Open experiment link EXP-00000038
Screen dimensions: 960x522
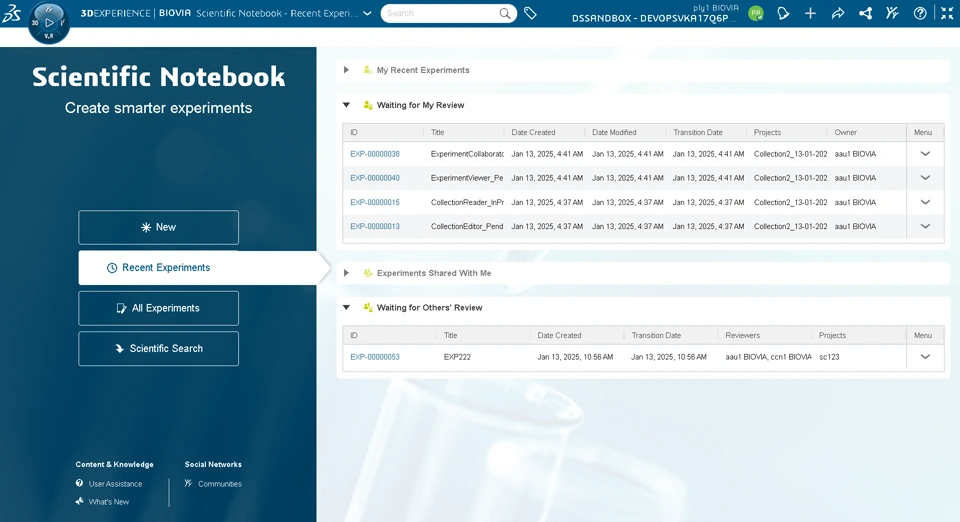tap(375, 154)
